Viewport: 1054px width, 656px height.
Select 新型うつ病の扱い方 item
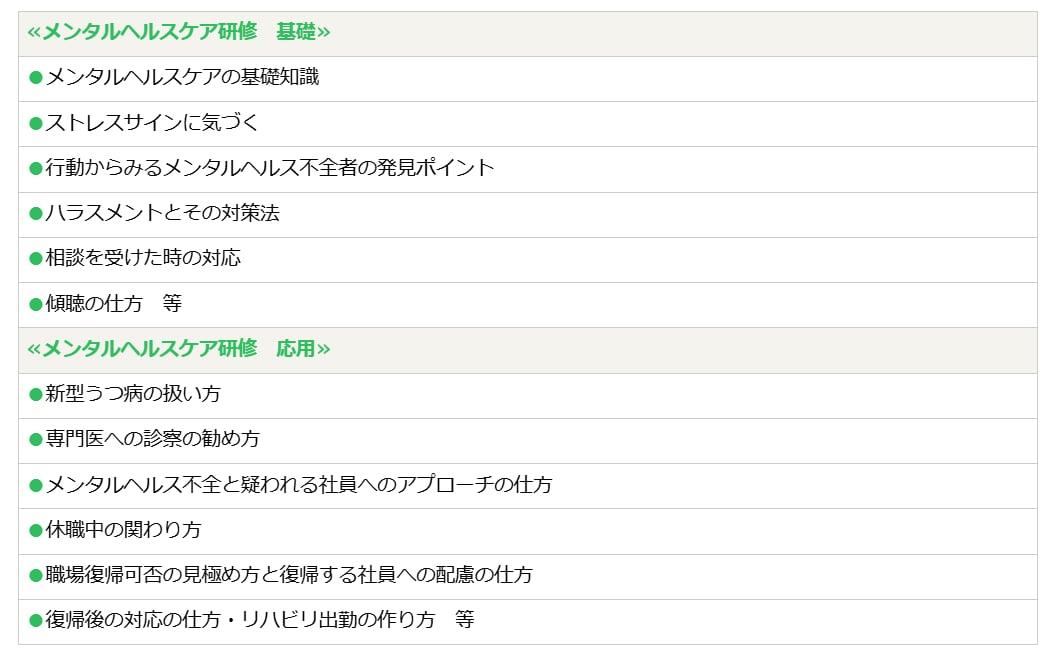(133, 394)
